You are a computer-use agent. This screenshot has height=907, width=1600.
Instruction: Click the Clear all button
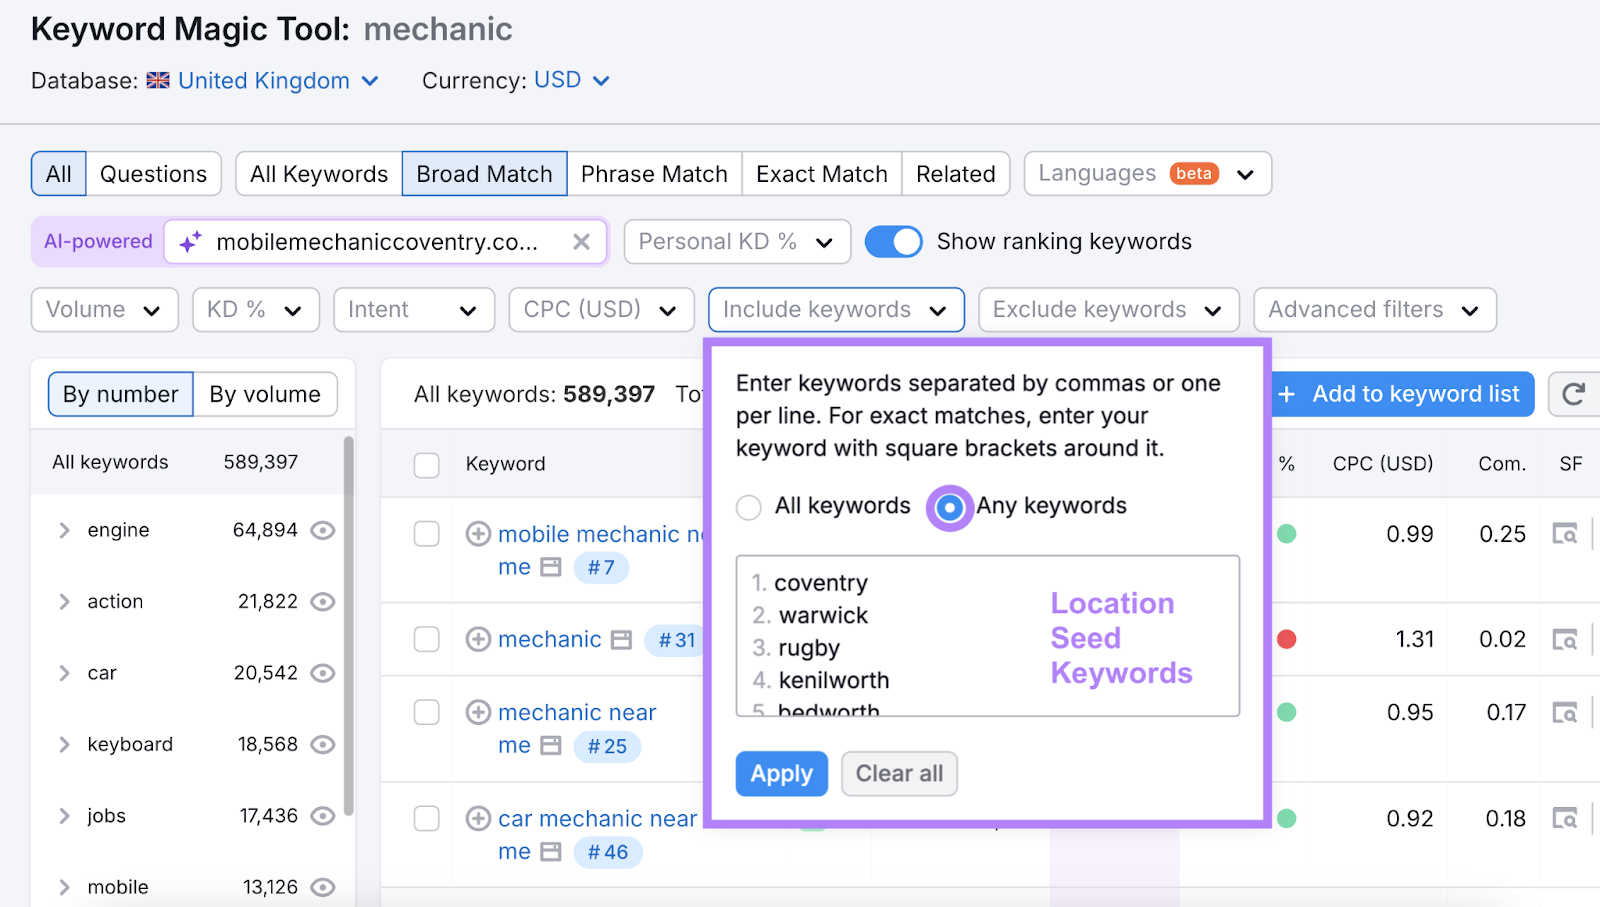898,773
